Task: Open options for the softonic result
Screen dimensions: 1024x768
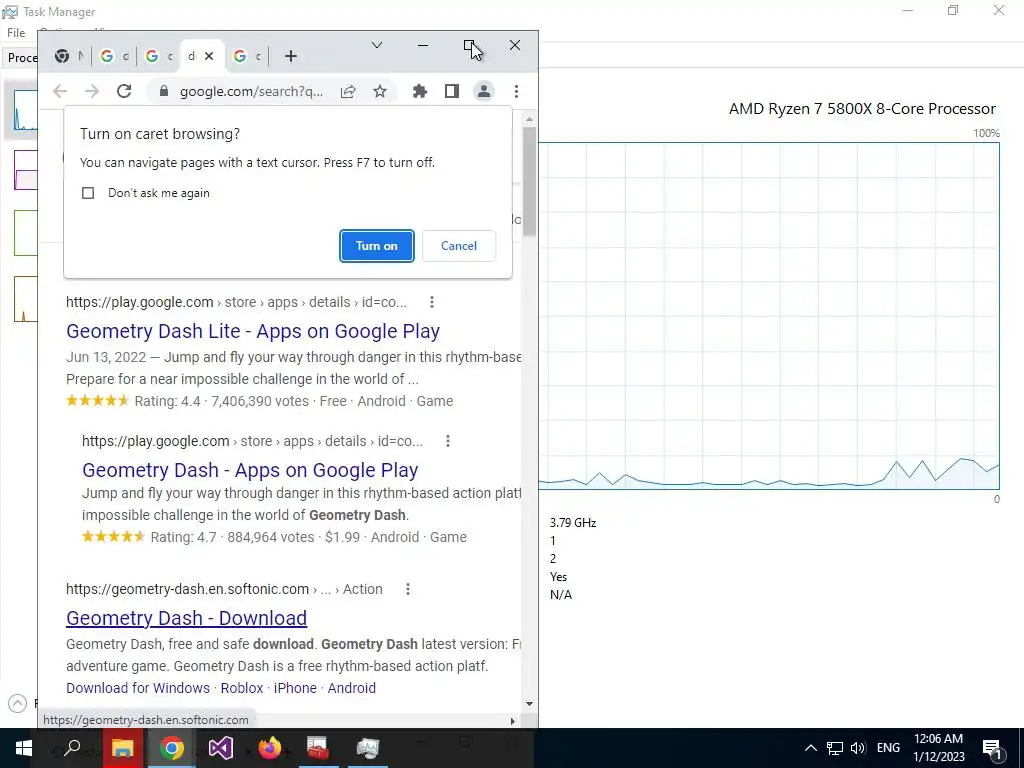Action: (408, 589)
